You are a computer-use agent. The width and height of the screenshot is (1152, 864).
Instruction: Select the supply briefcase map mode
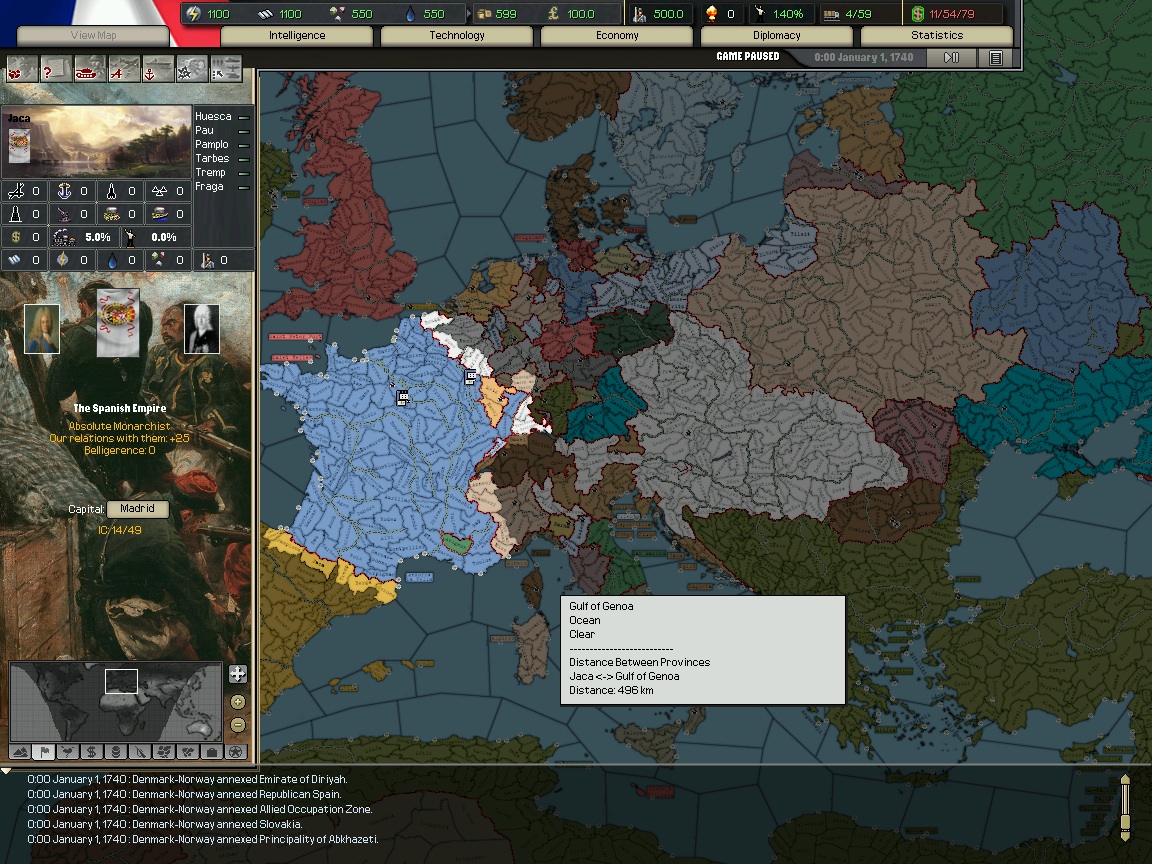(211, 752)
